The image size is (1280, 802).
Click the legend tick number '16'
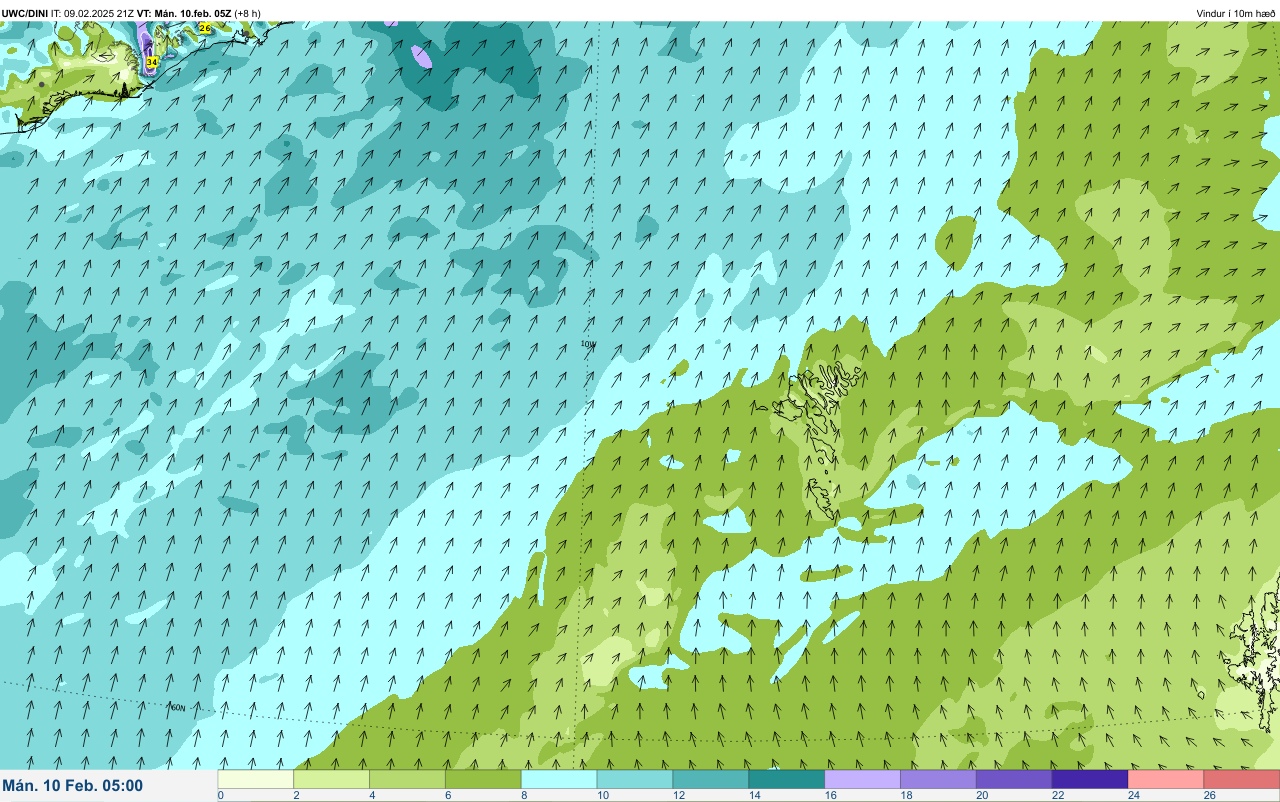(830, 796)
